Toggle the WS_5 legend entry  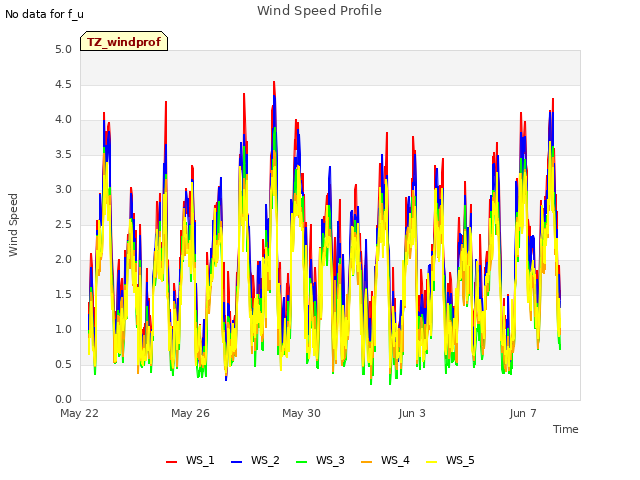pos(450,460)
